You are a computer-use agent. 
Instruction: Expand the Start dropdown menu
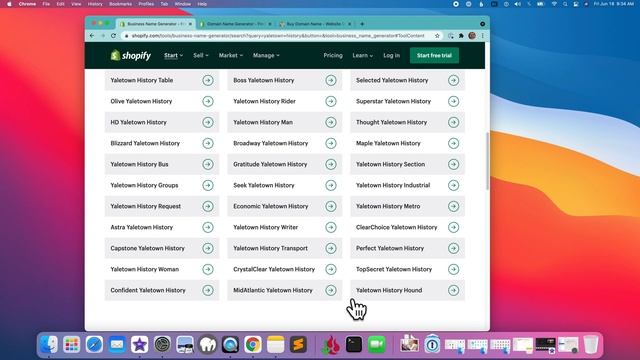(x=173, y=56)
